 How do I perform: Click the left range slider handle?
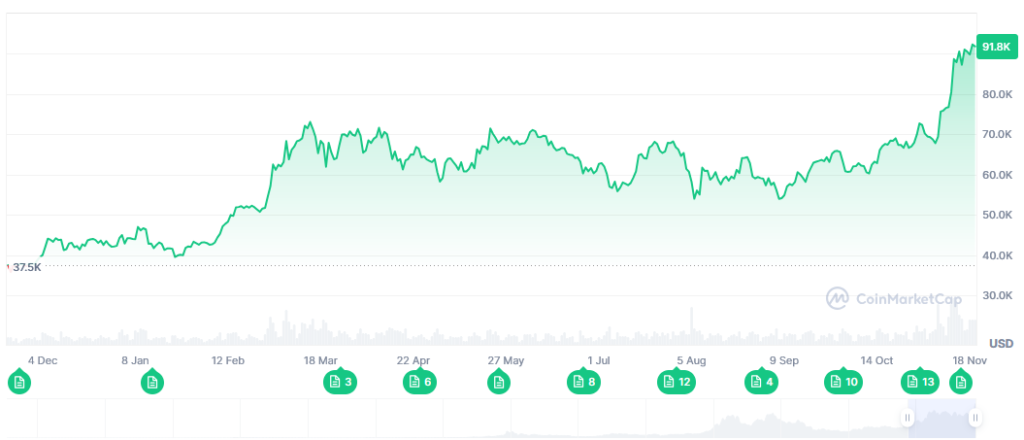click(909, 418)
